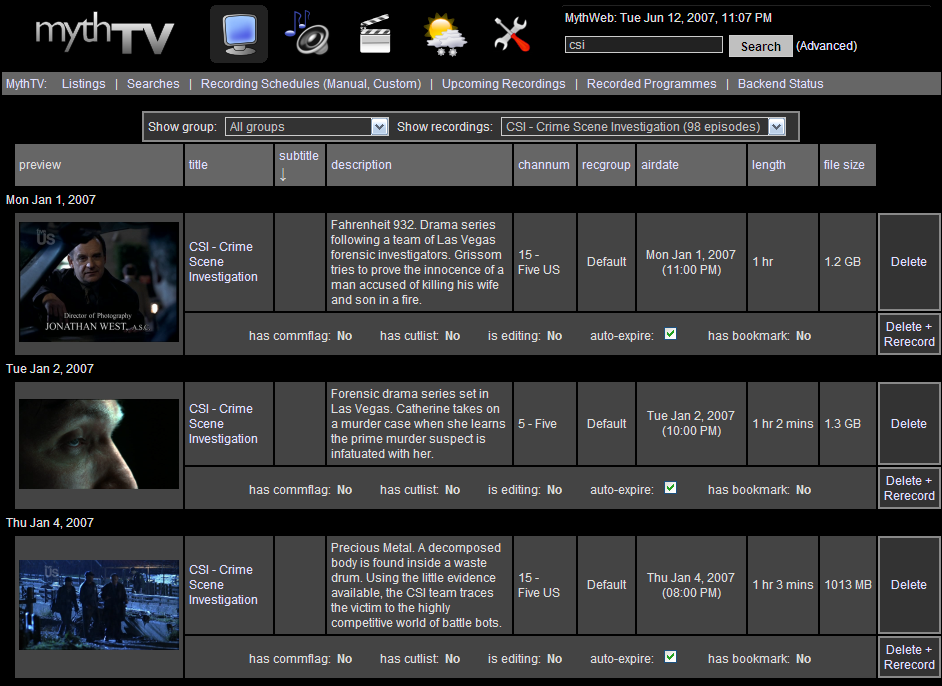This screenshot has width=942, height=686.
Task: Sort by the recgroup column header
Action: point(606,165)
